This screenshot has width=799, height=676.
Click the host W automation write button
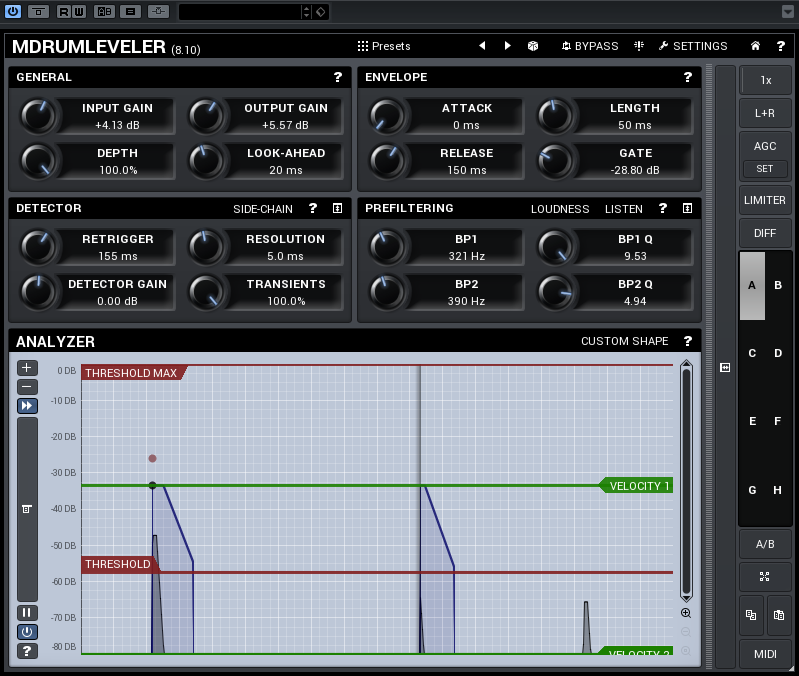click(x=79, y=11)
